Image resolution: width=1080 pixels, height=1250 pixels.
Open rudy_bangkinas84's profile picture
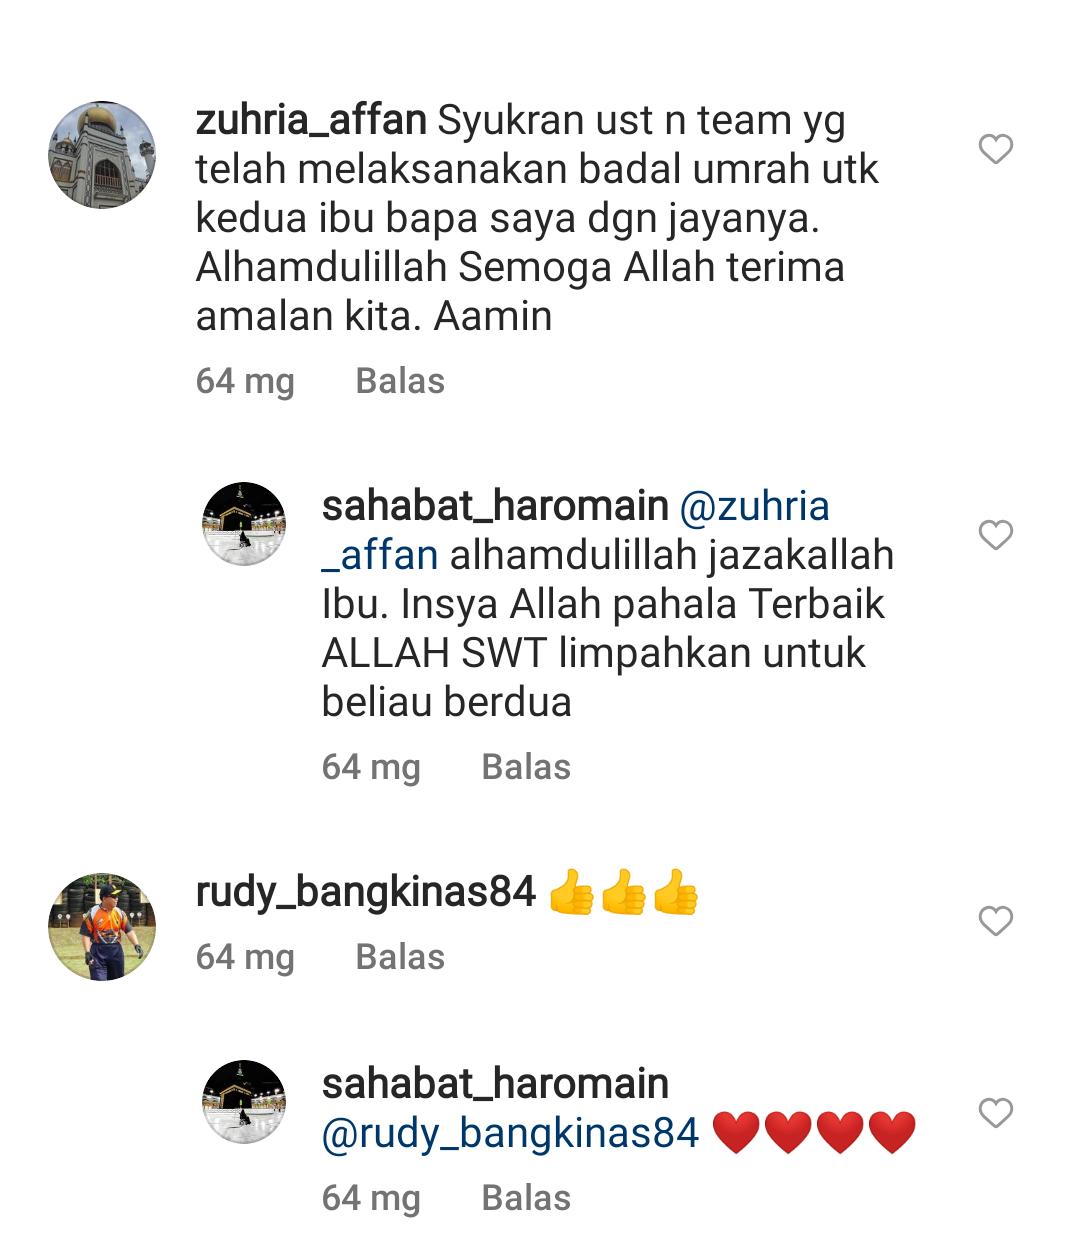(102, 926)
